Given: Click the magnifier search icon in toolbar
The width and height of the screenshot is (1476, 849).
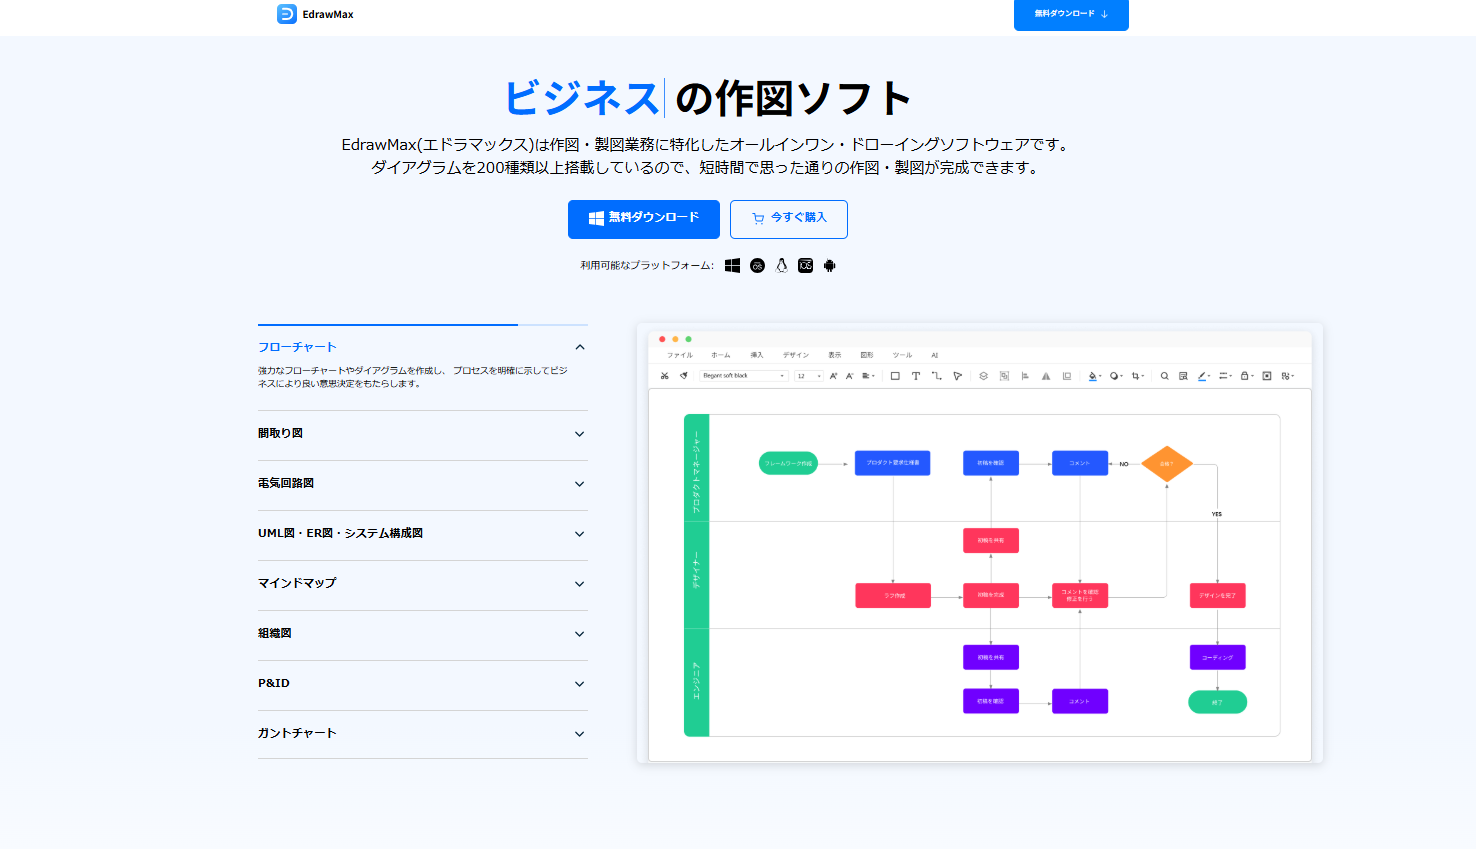Looking at the screenshot, I should tap(1165, 376).
